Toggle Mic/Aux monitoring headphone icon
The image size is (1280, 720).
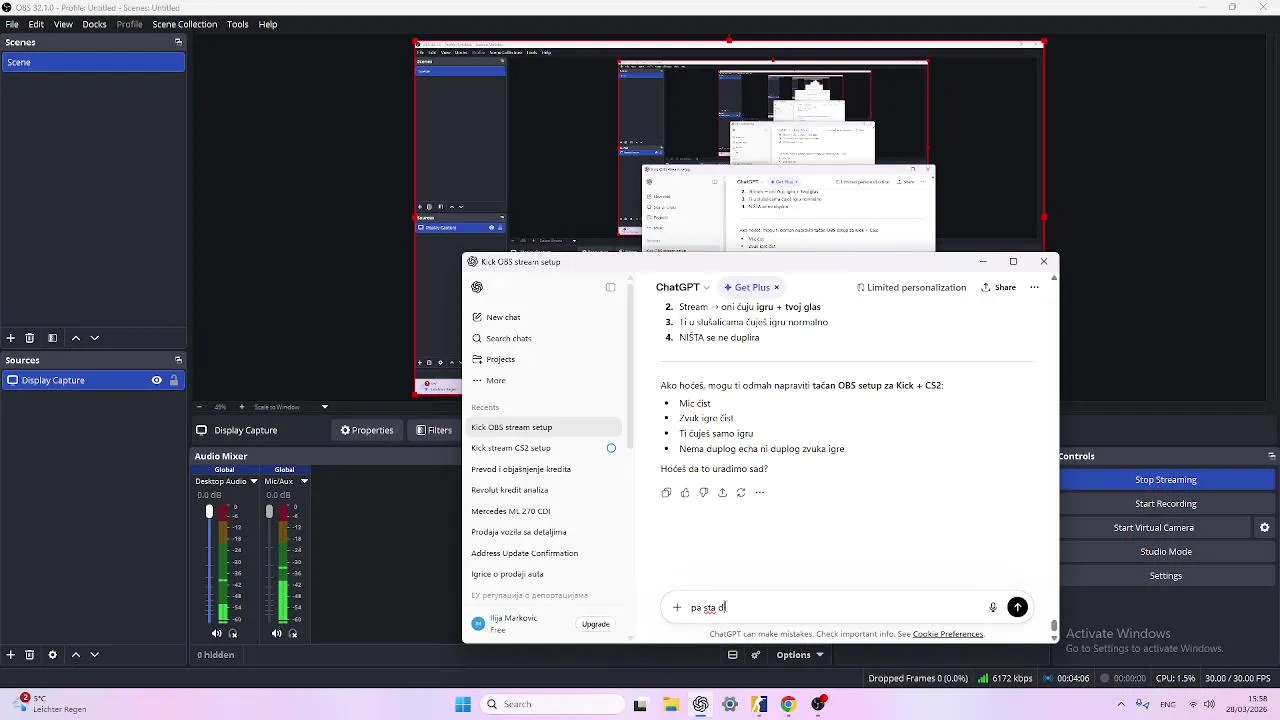click(x=293, y=633)
